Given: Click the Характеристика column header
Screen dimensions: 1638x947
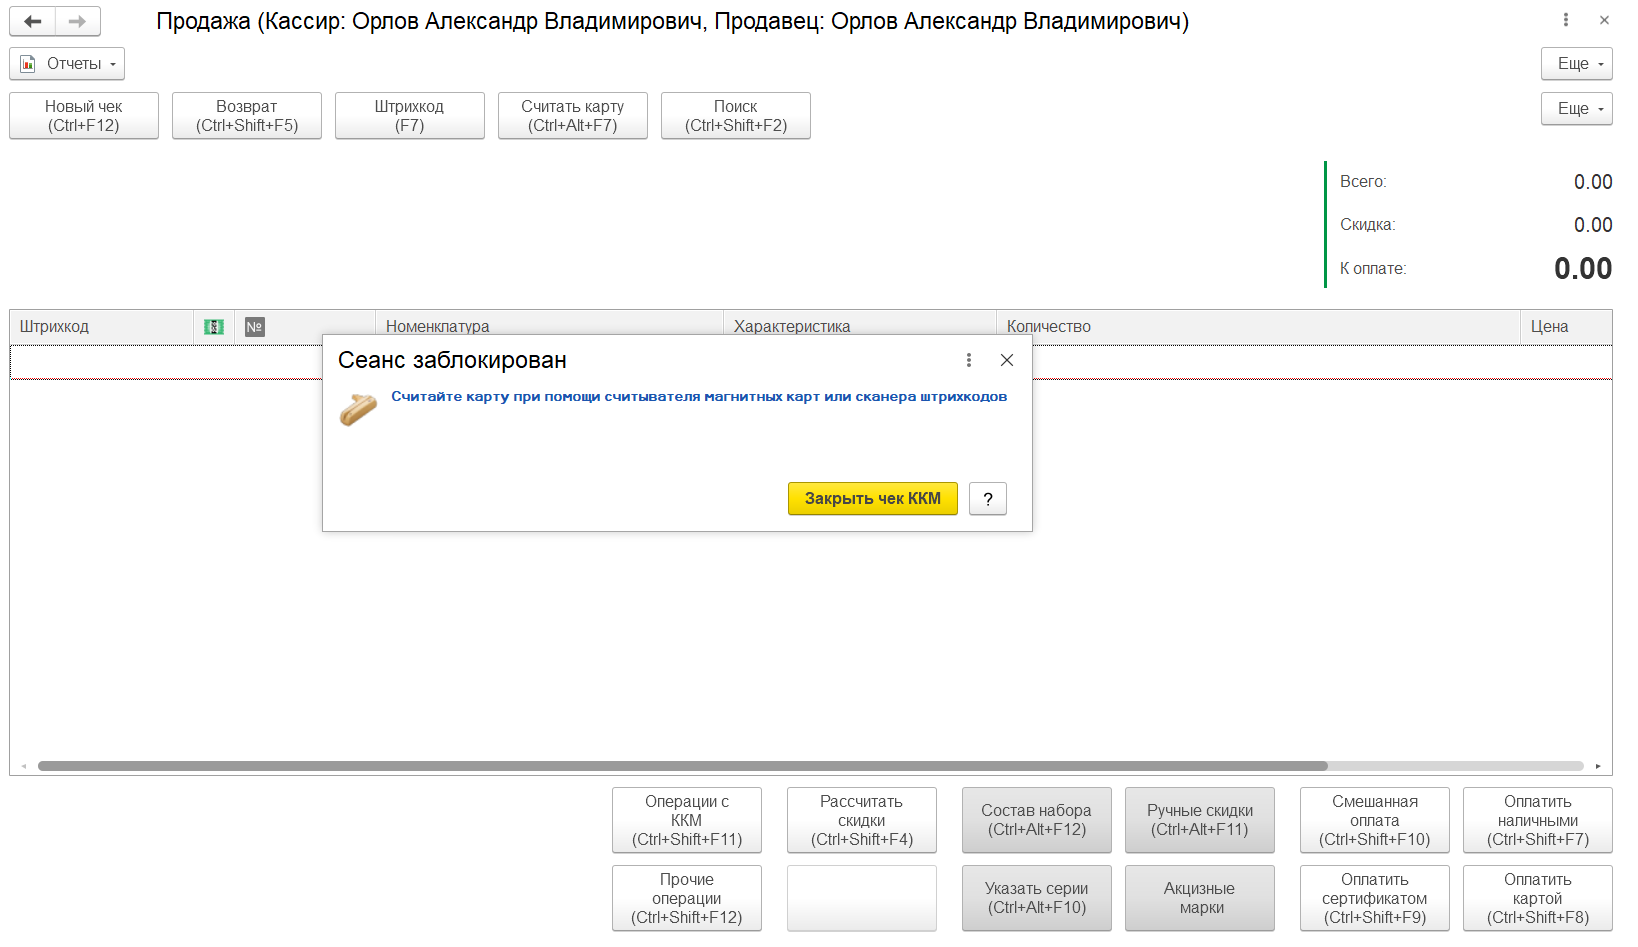Looking at the screenshot, I should 859,326.
